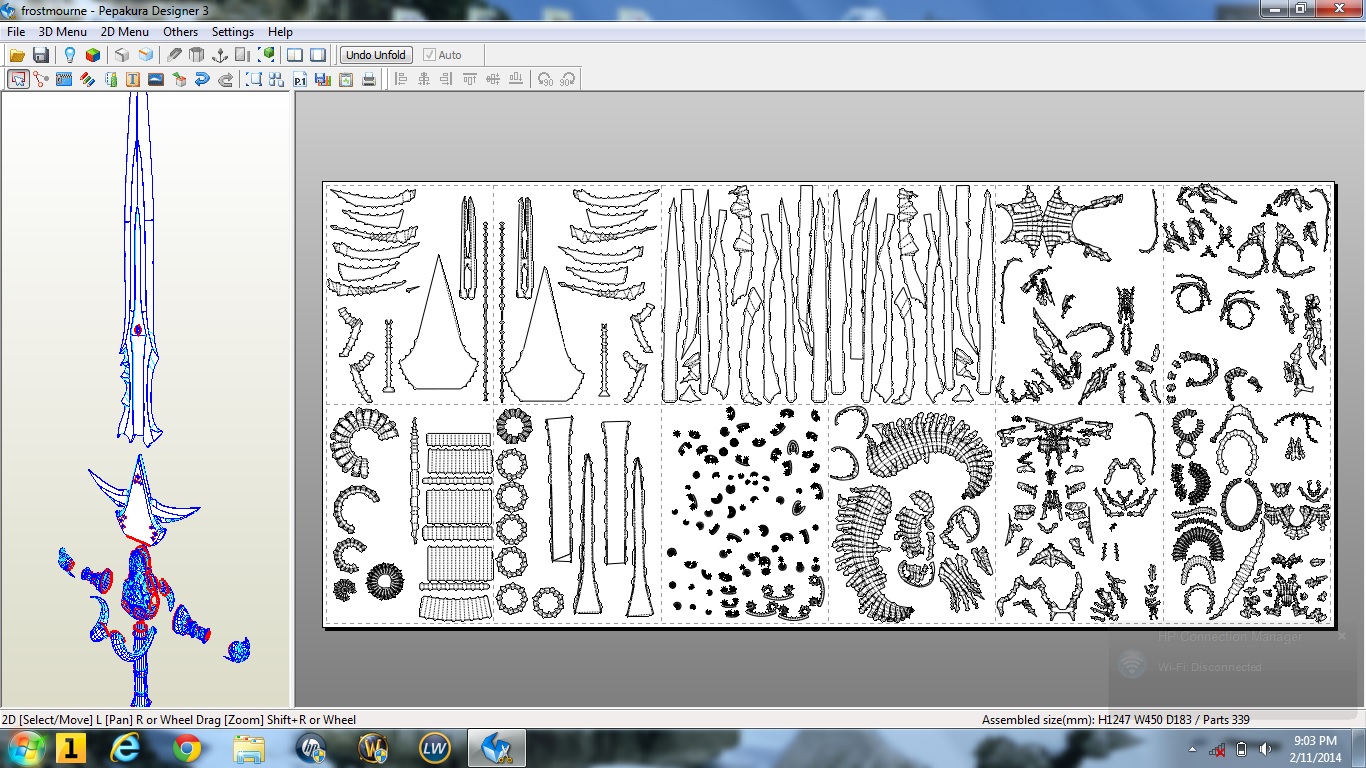The height and width of the screenshot is (768, 1366).
Task: Click the pattern page with black dot pieces
Action: click(745, 513)
